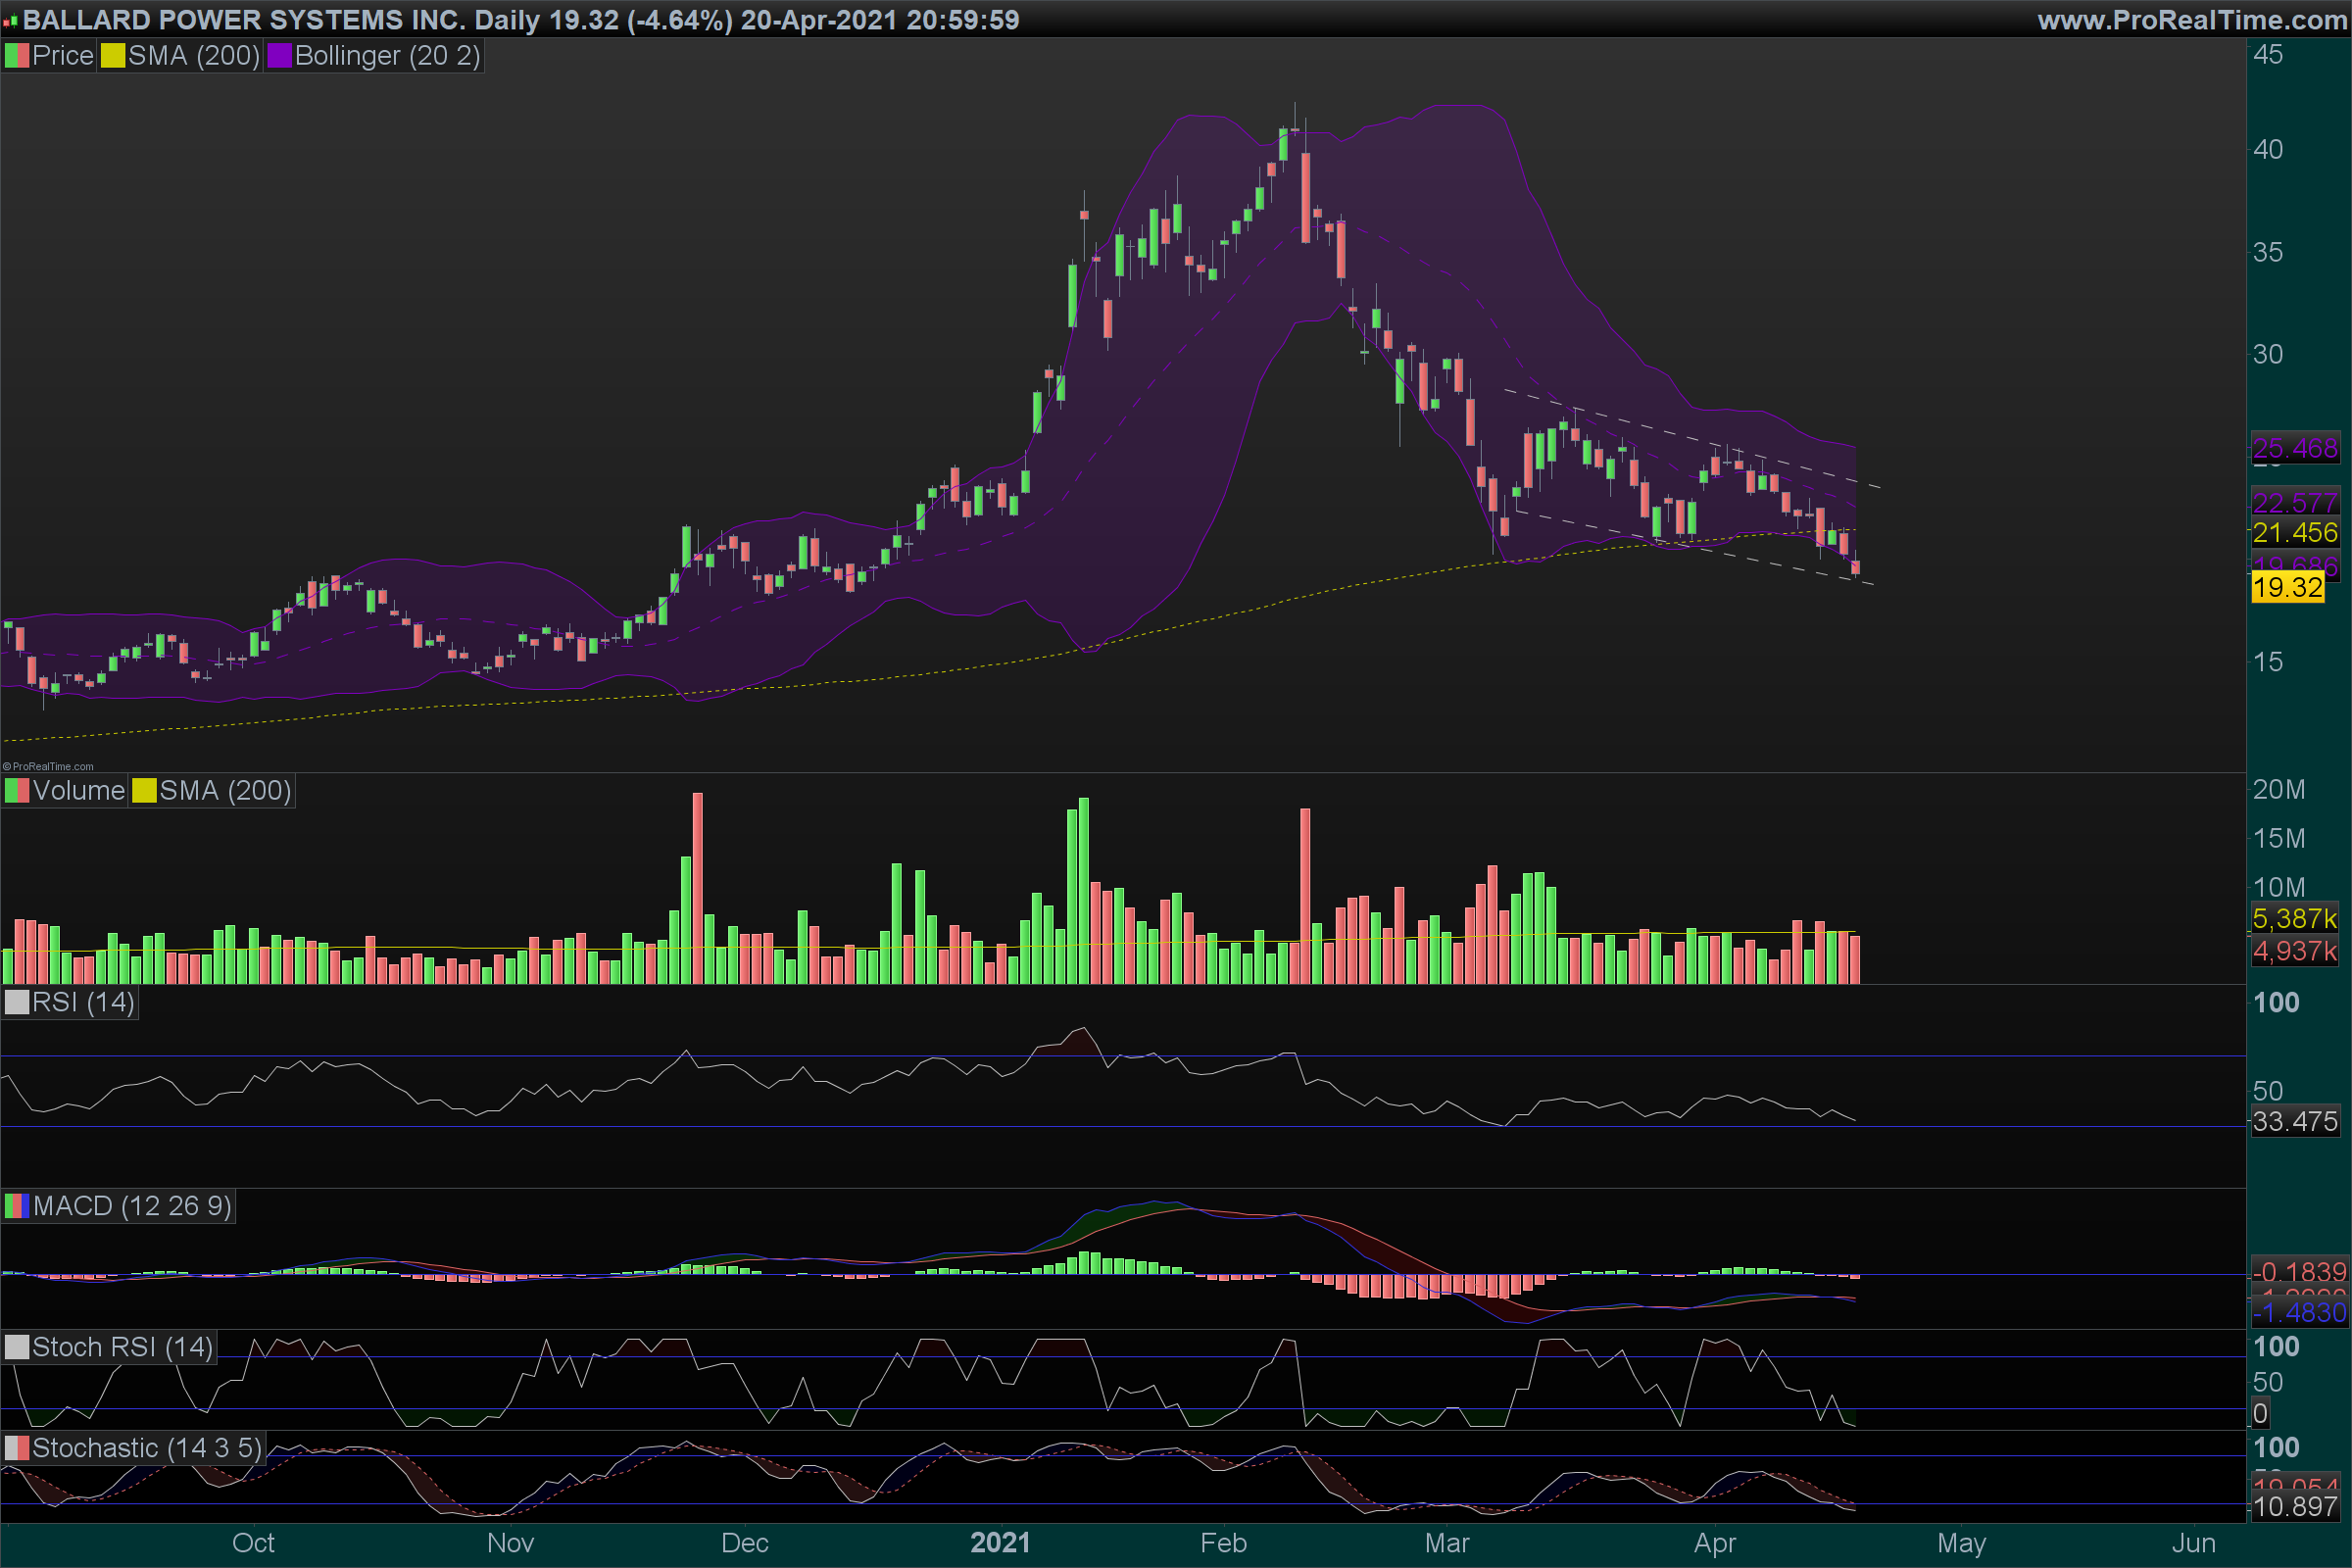This screenshot has height=1568, width=2352.
Task: Click the Stochastic (14 3 5) indicator icon
Action: tap(17, 1448)
